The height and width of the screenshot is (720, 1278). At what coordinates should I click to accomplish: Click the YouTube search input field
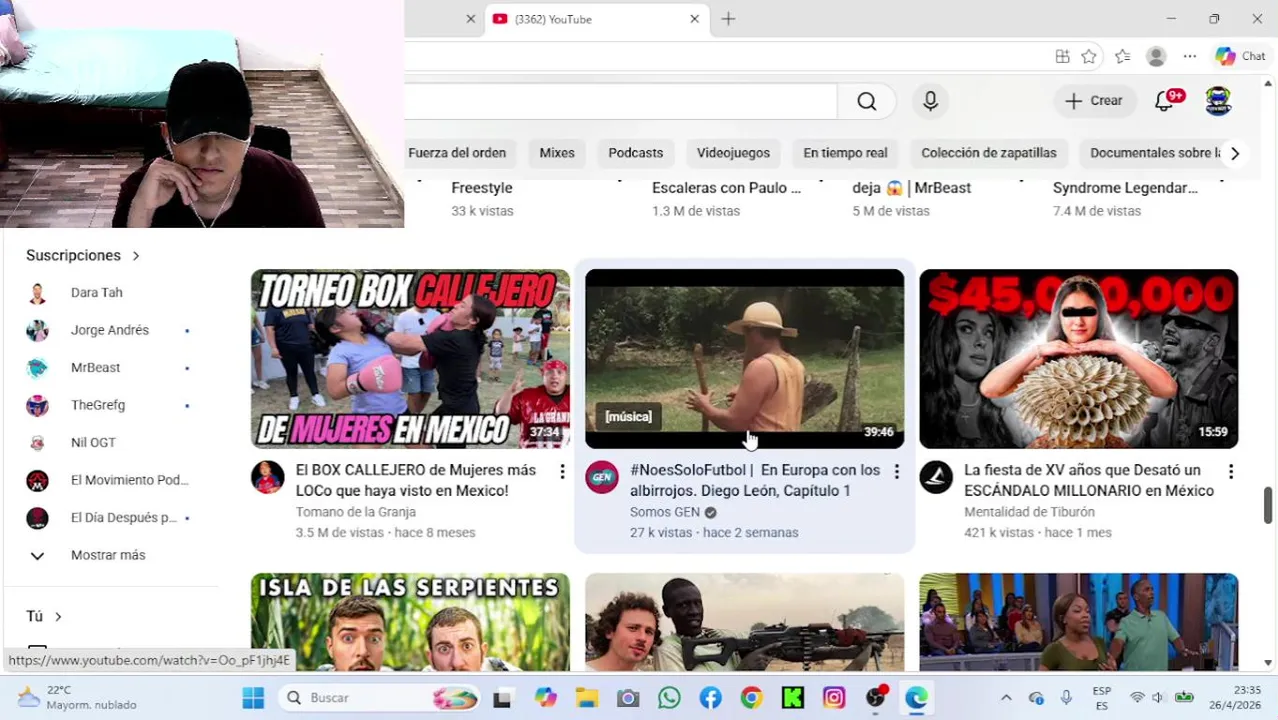coord(620,101)
